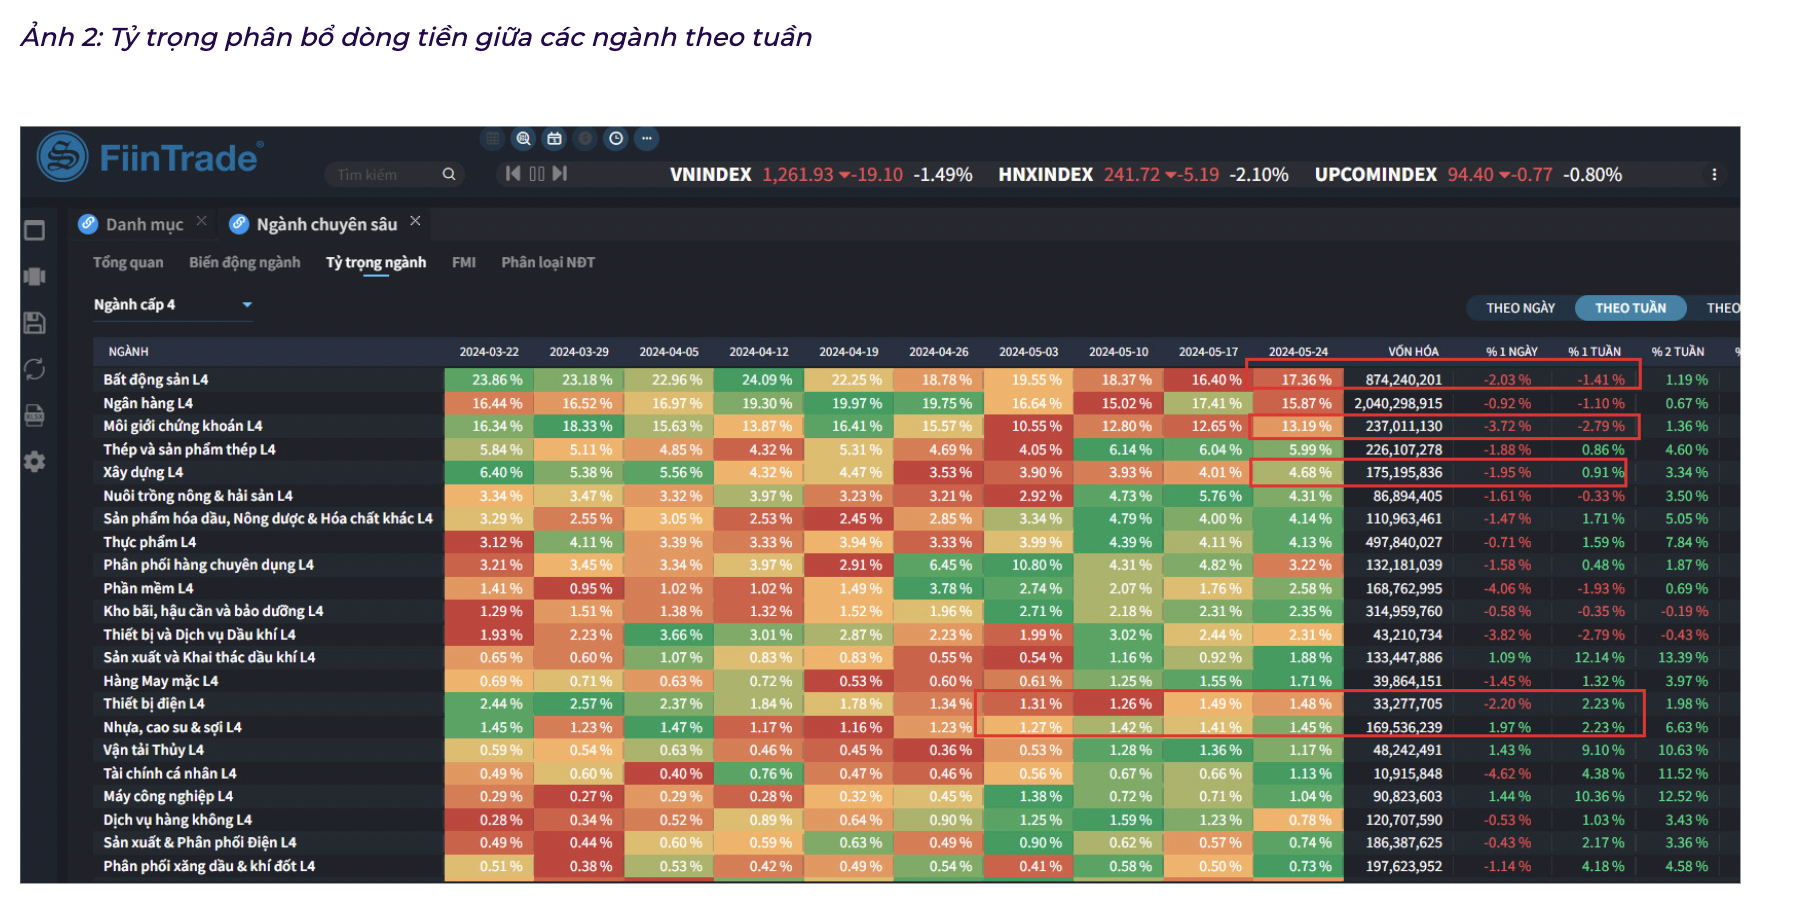
Task: Switch view to THEO NGÀY
Action: 1520,308
